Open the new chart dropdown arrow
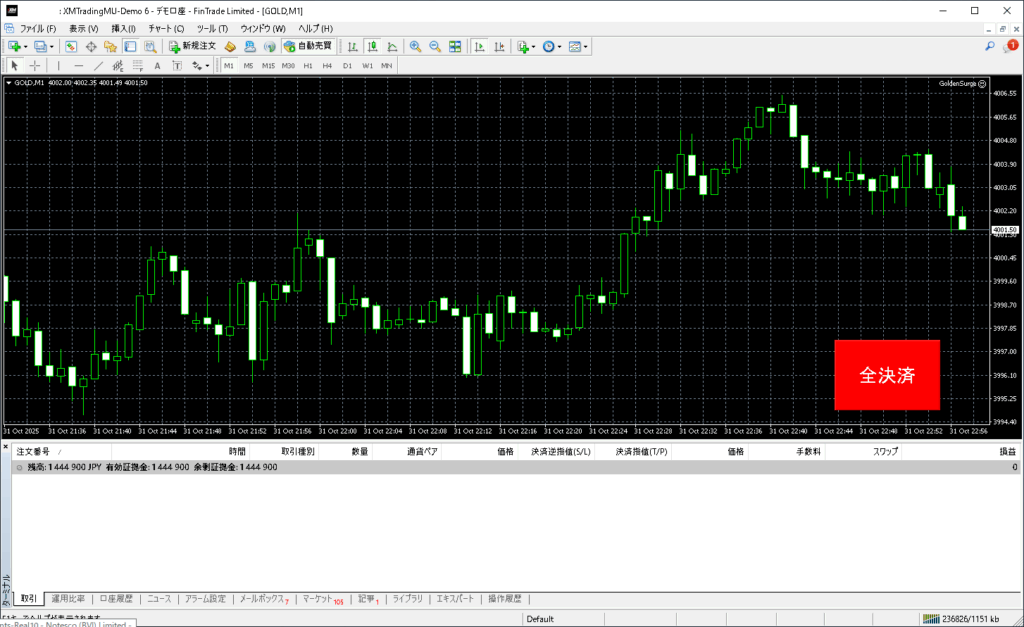1024x627 pixels. 25,46
